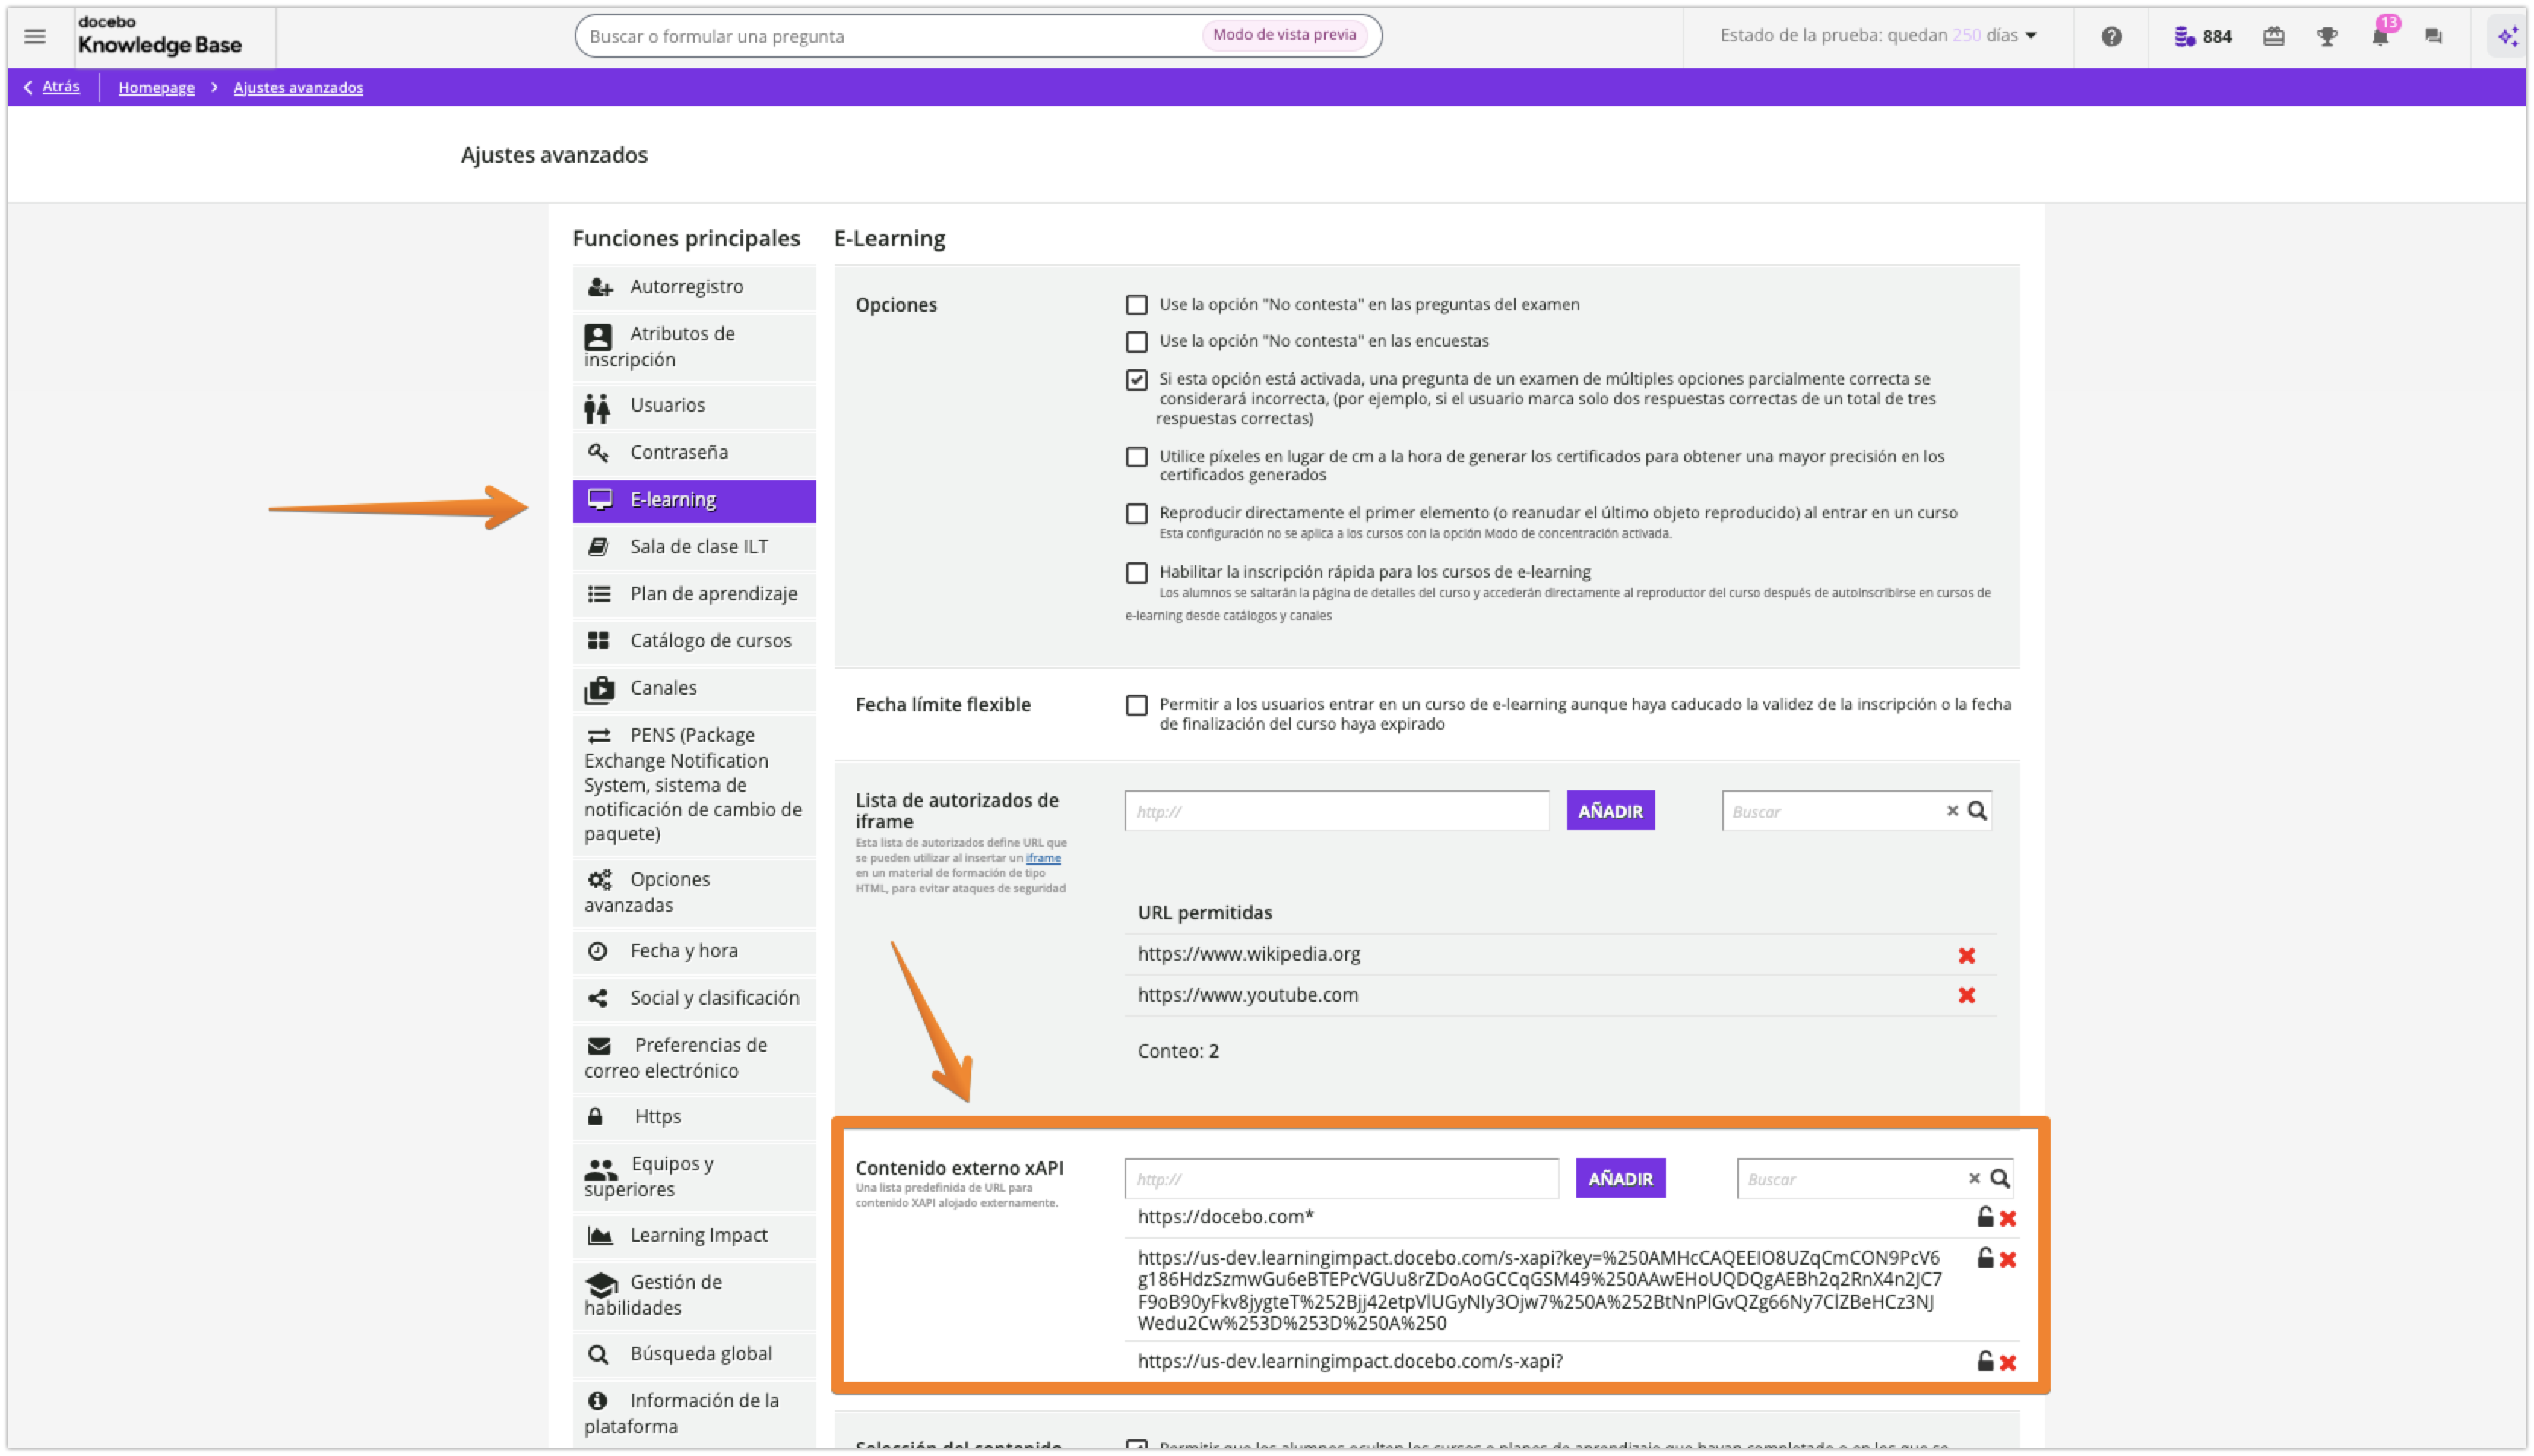Click the docebo Knowledge Base logo

pyautogui.click(x=159, y=36)
